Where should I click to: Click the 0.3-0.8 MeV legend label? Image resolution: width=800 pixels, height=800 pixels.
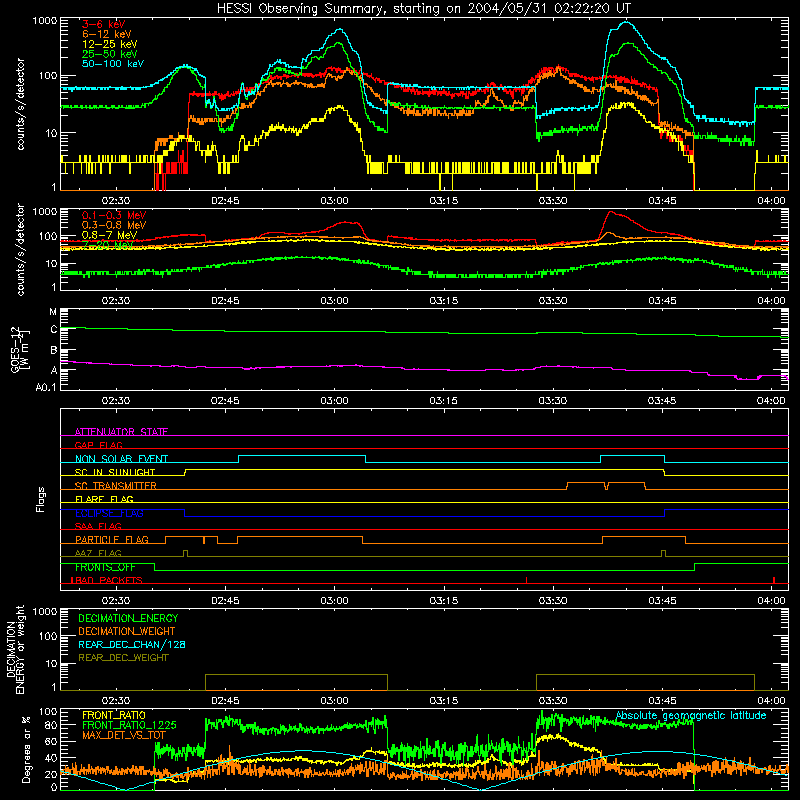(x=114, y=225)
